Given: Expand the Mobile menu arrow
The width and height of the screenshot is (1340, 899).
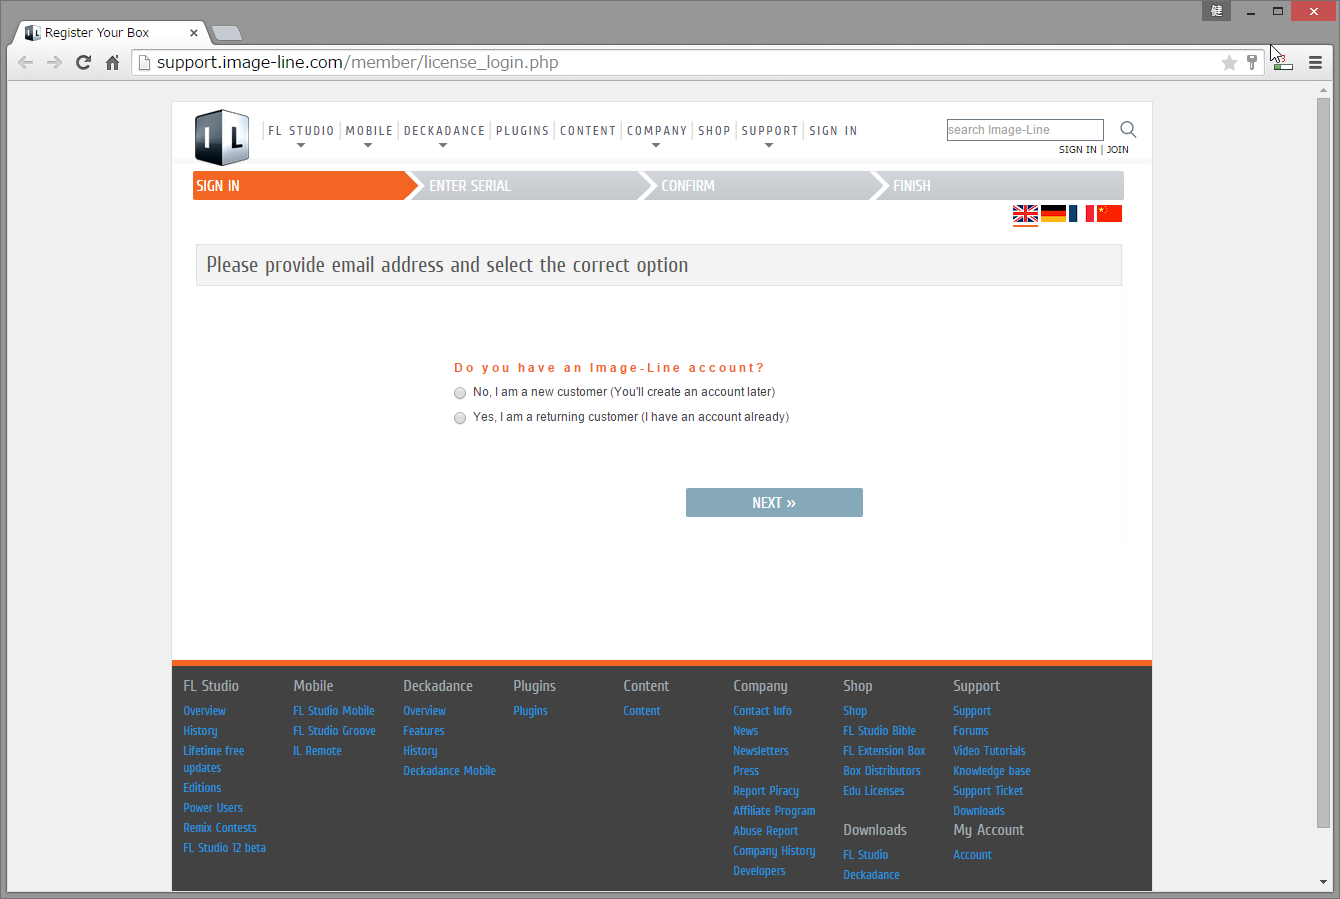Looking at the screenshot, I should pyautogui.click(x=368, y=146).
